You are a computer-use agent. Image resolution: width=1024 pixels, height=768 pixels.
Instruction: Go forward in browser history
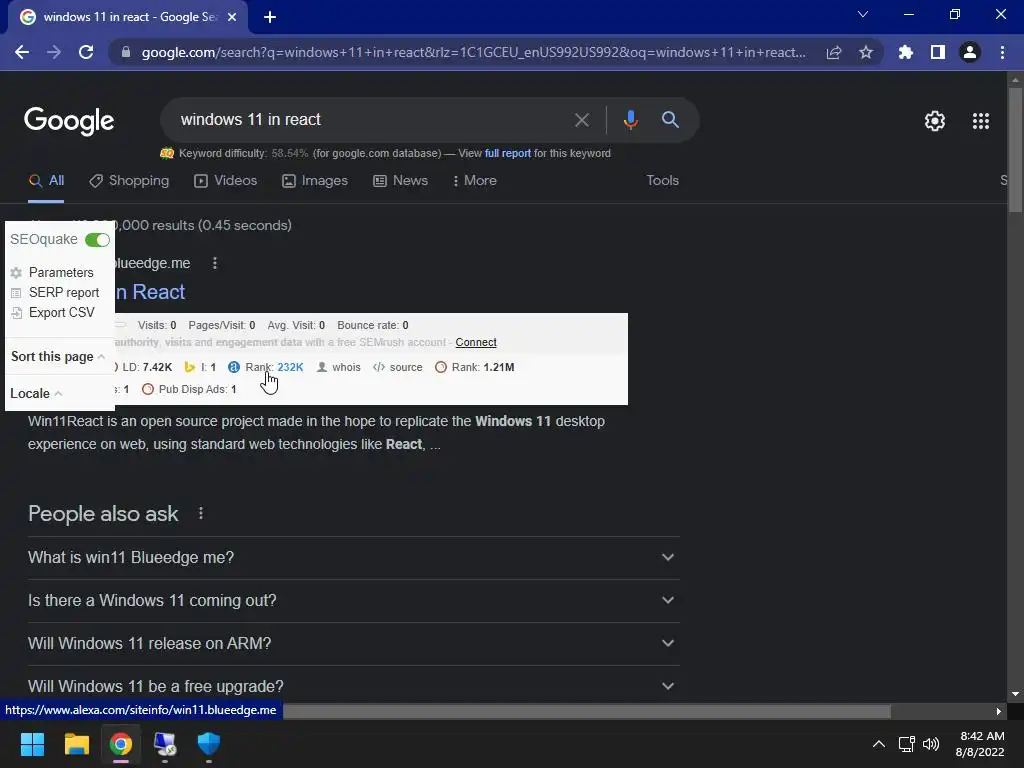point(54,52)
